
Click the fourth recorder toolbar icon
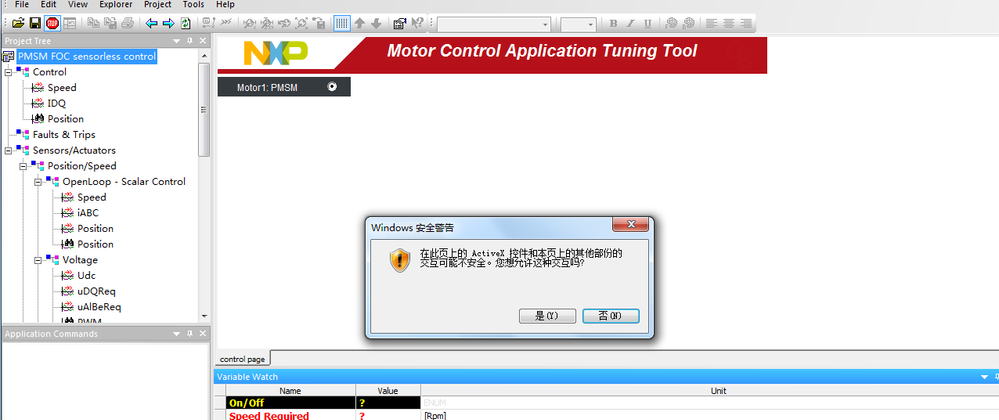coord(301,24)
